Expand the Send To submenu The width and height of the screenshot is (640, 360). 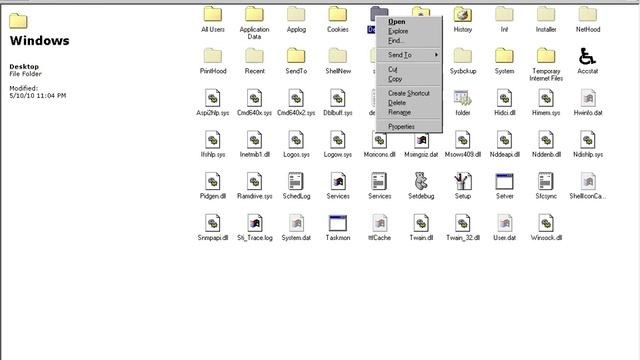coord(409,55)
